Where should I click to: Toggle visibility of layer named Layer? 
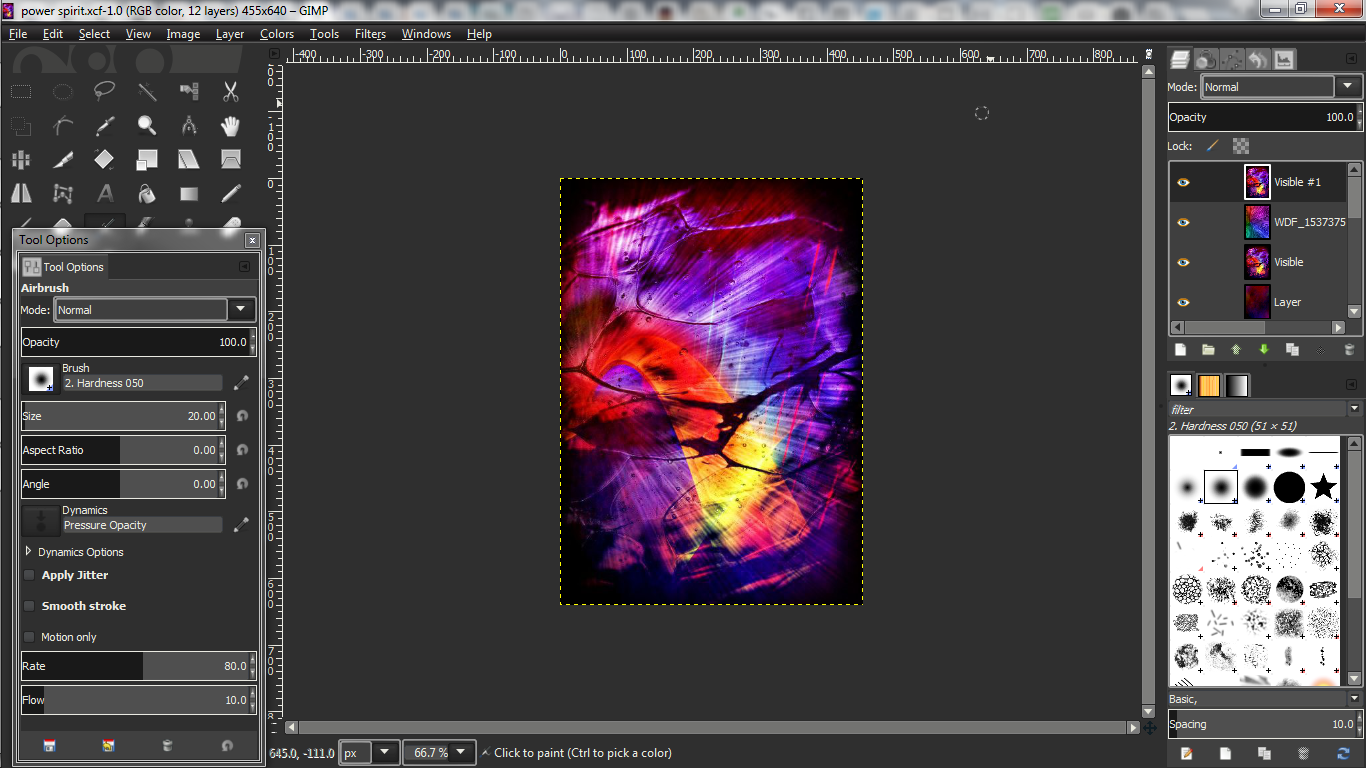(x=1183, y=302)
